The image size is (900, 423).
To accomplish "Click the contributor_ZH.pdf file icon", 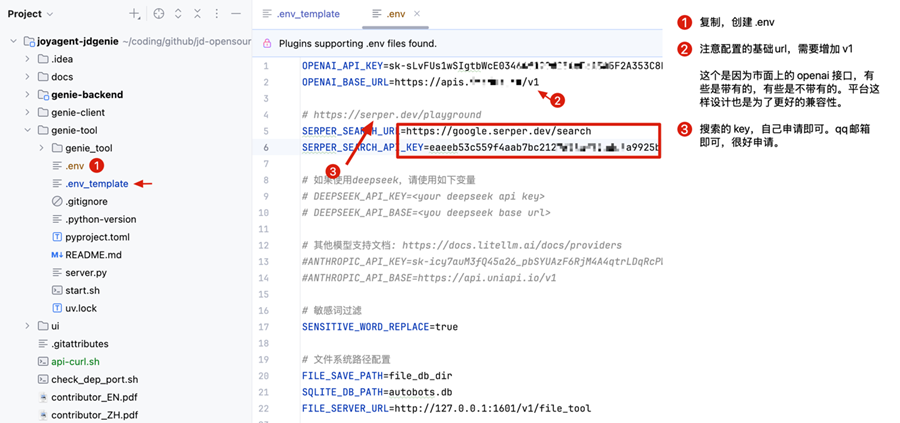I will pos(42,415).
